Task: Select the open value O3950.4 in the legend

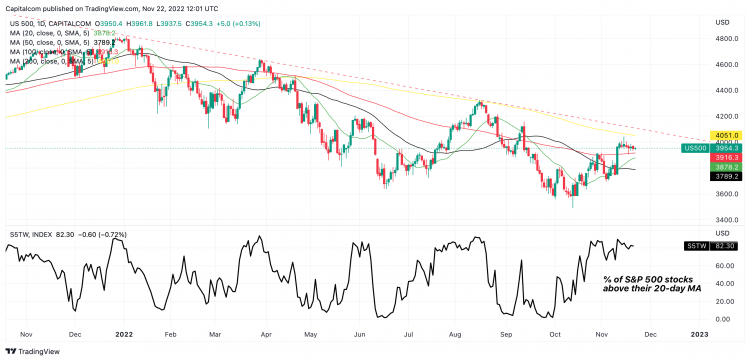Action: (108, 23)
